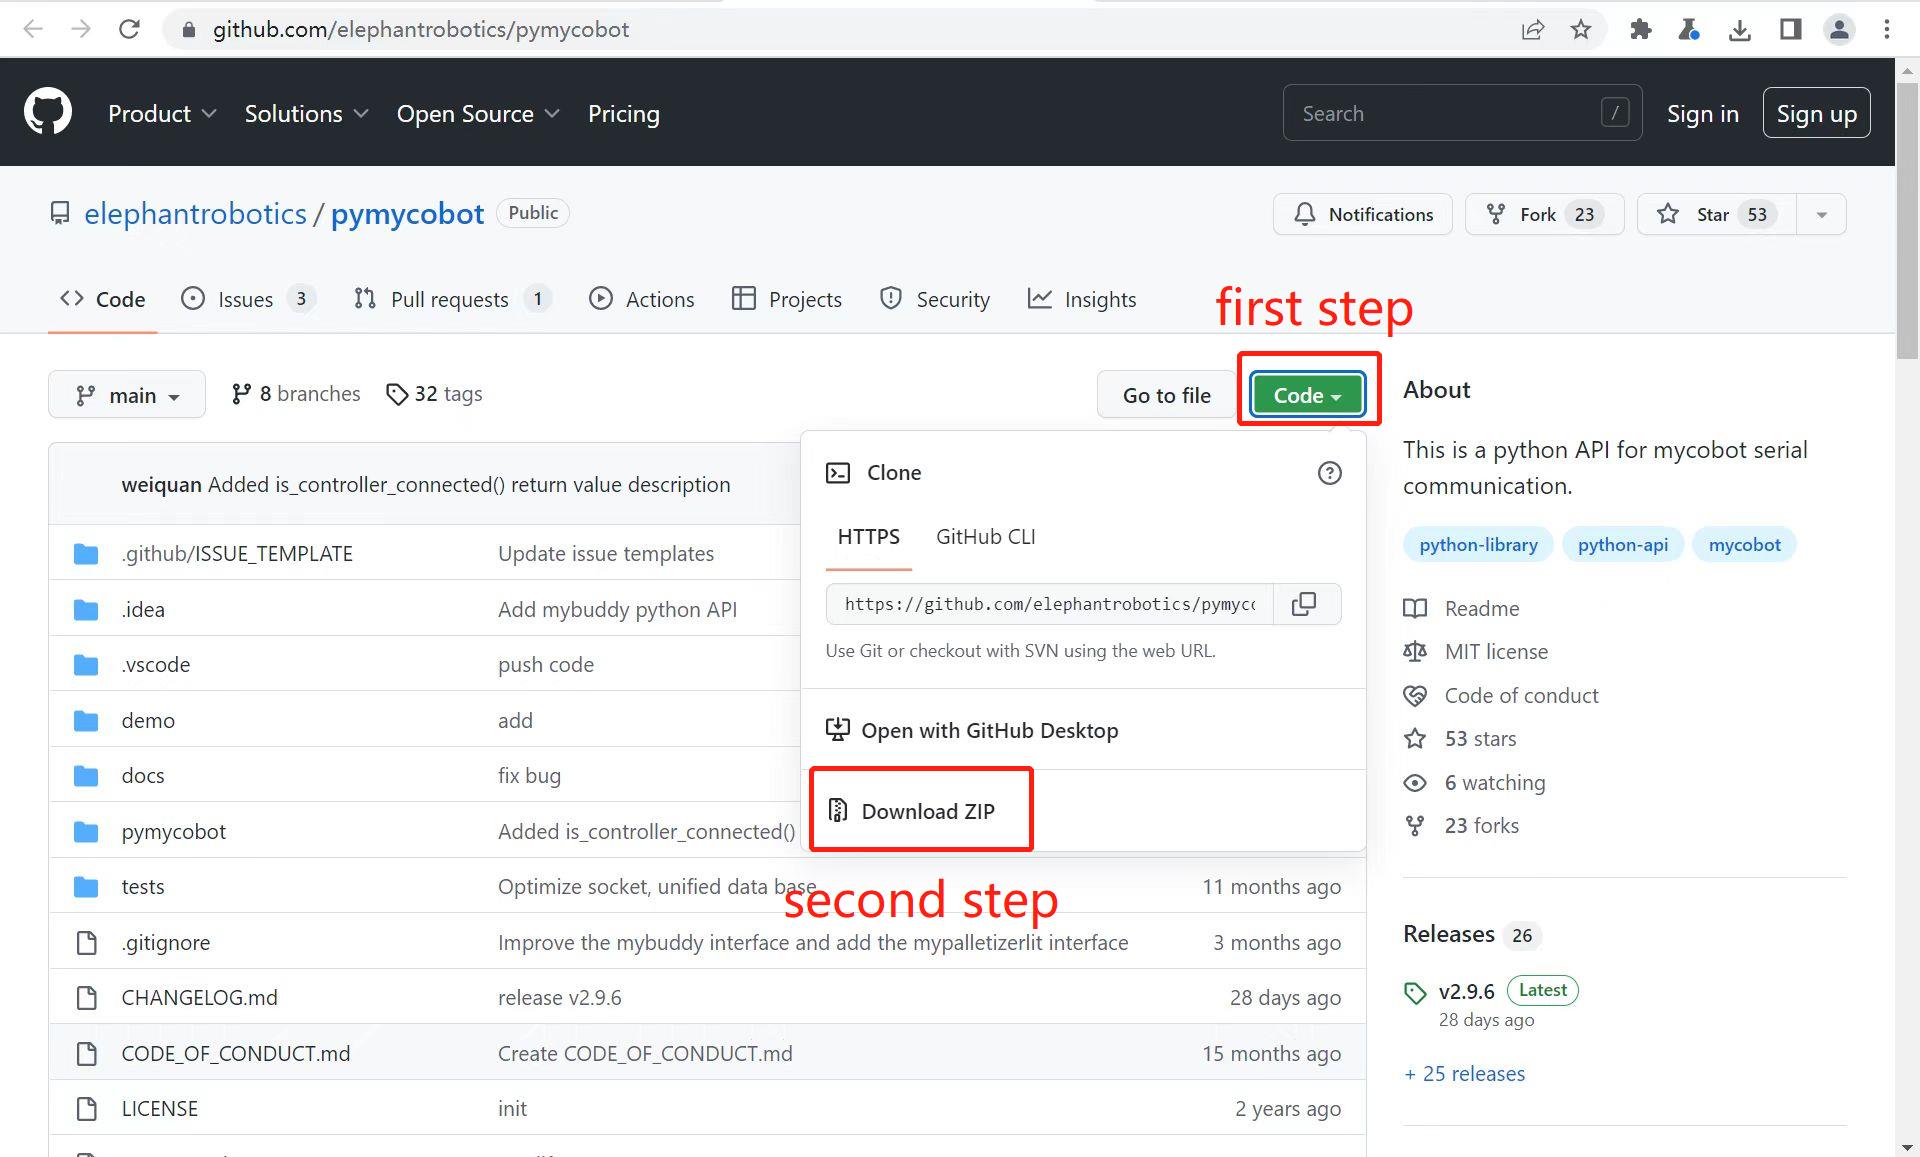
Task: Expand the Product menu
Action: point(161,113)
